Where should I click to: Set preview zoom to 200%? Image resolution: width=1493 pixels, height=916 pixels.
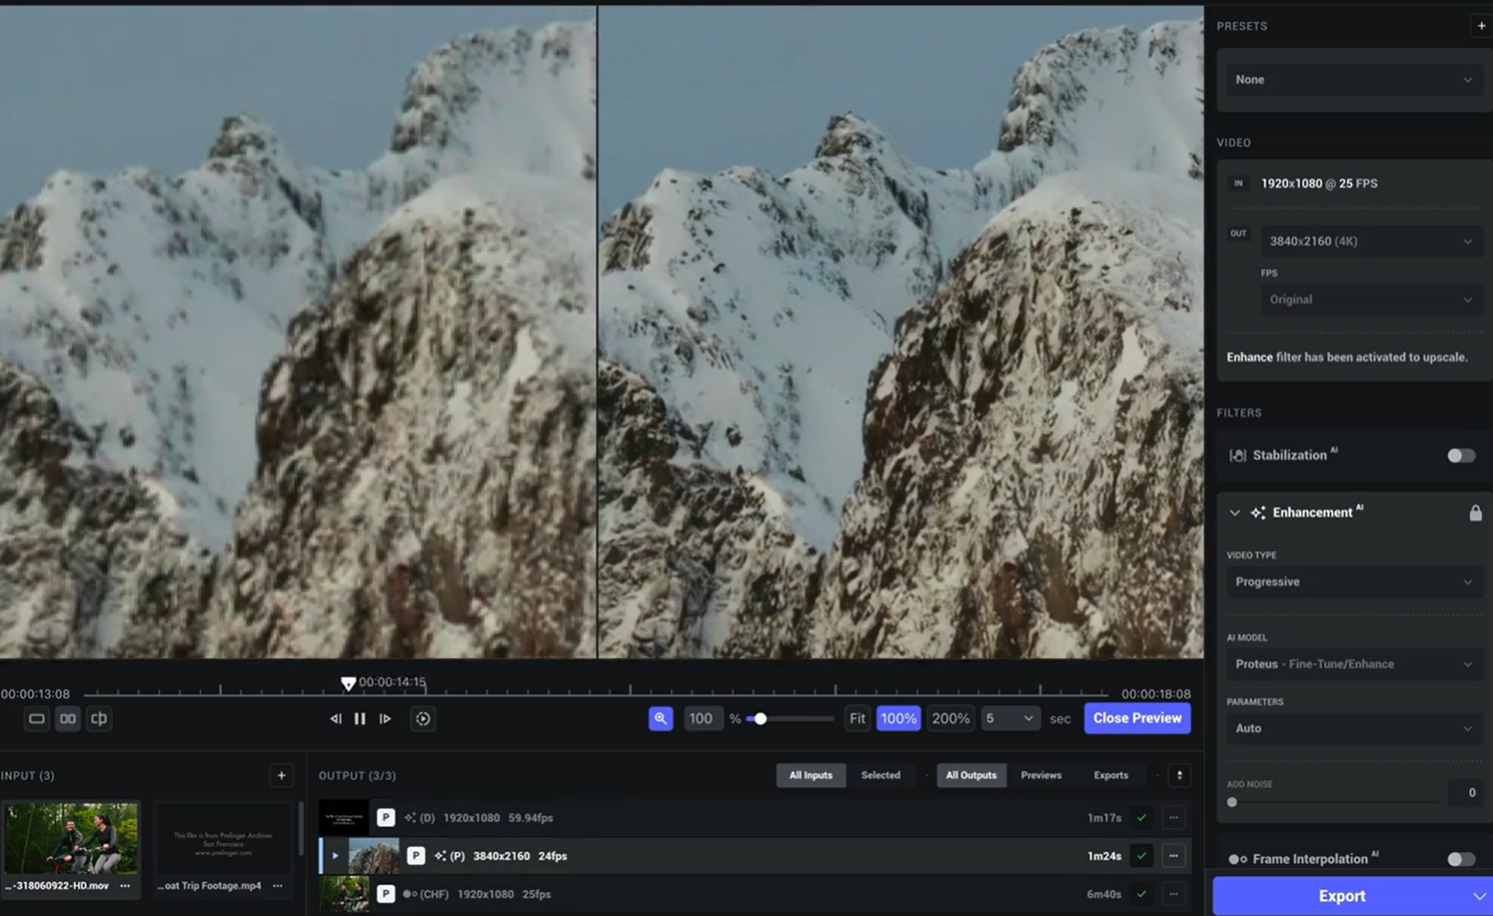tap(950, 718)
